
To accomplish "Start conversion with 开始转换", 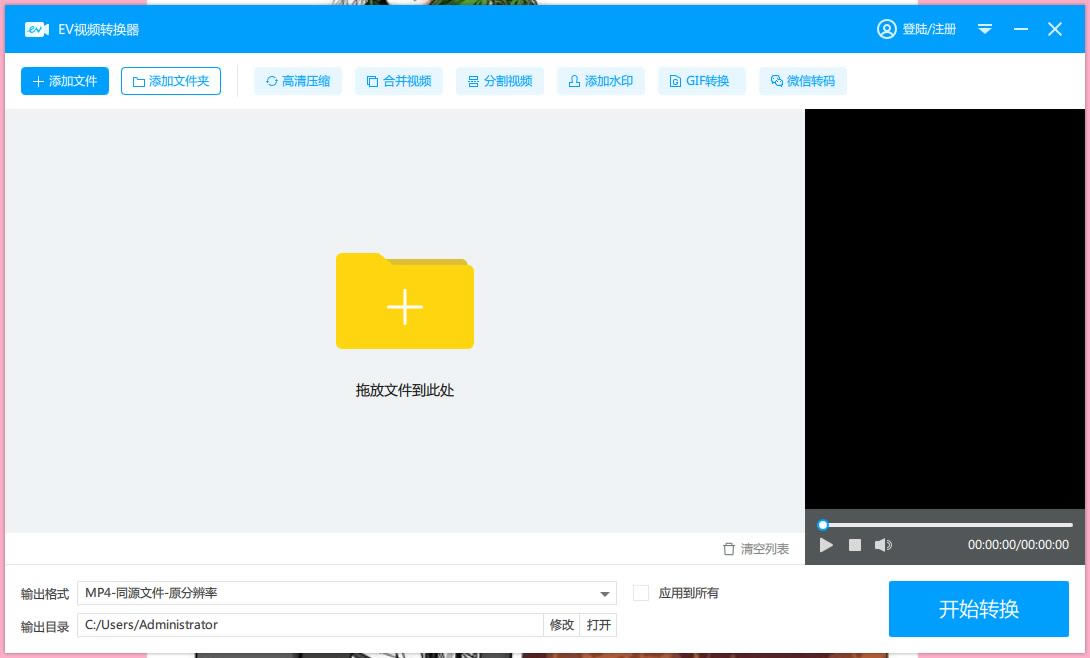I will (x=978, y=608).
